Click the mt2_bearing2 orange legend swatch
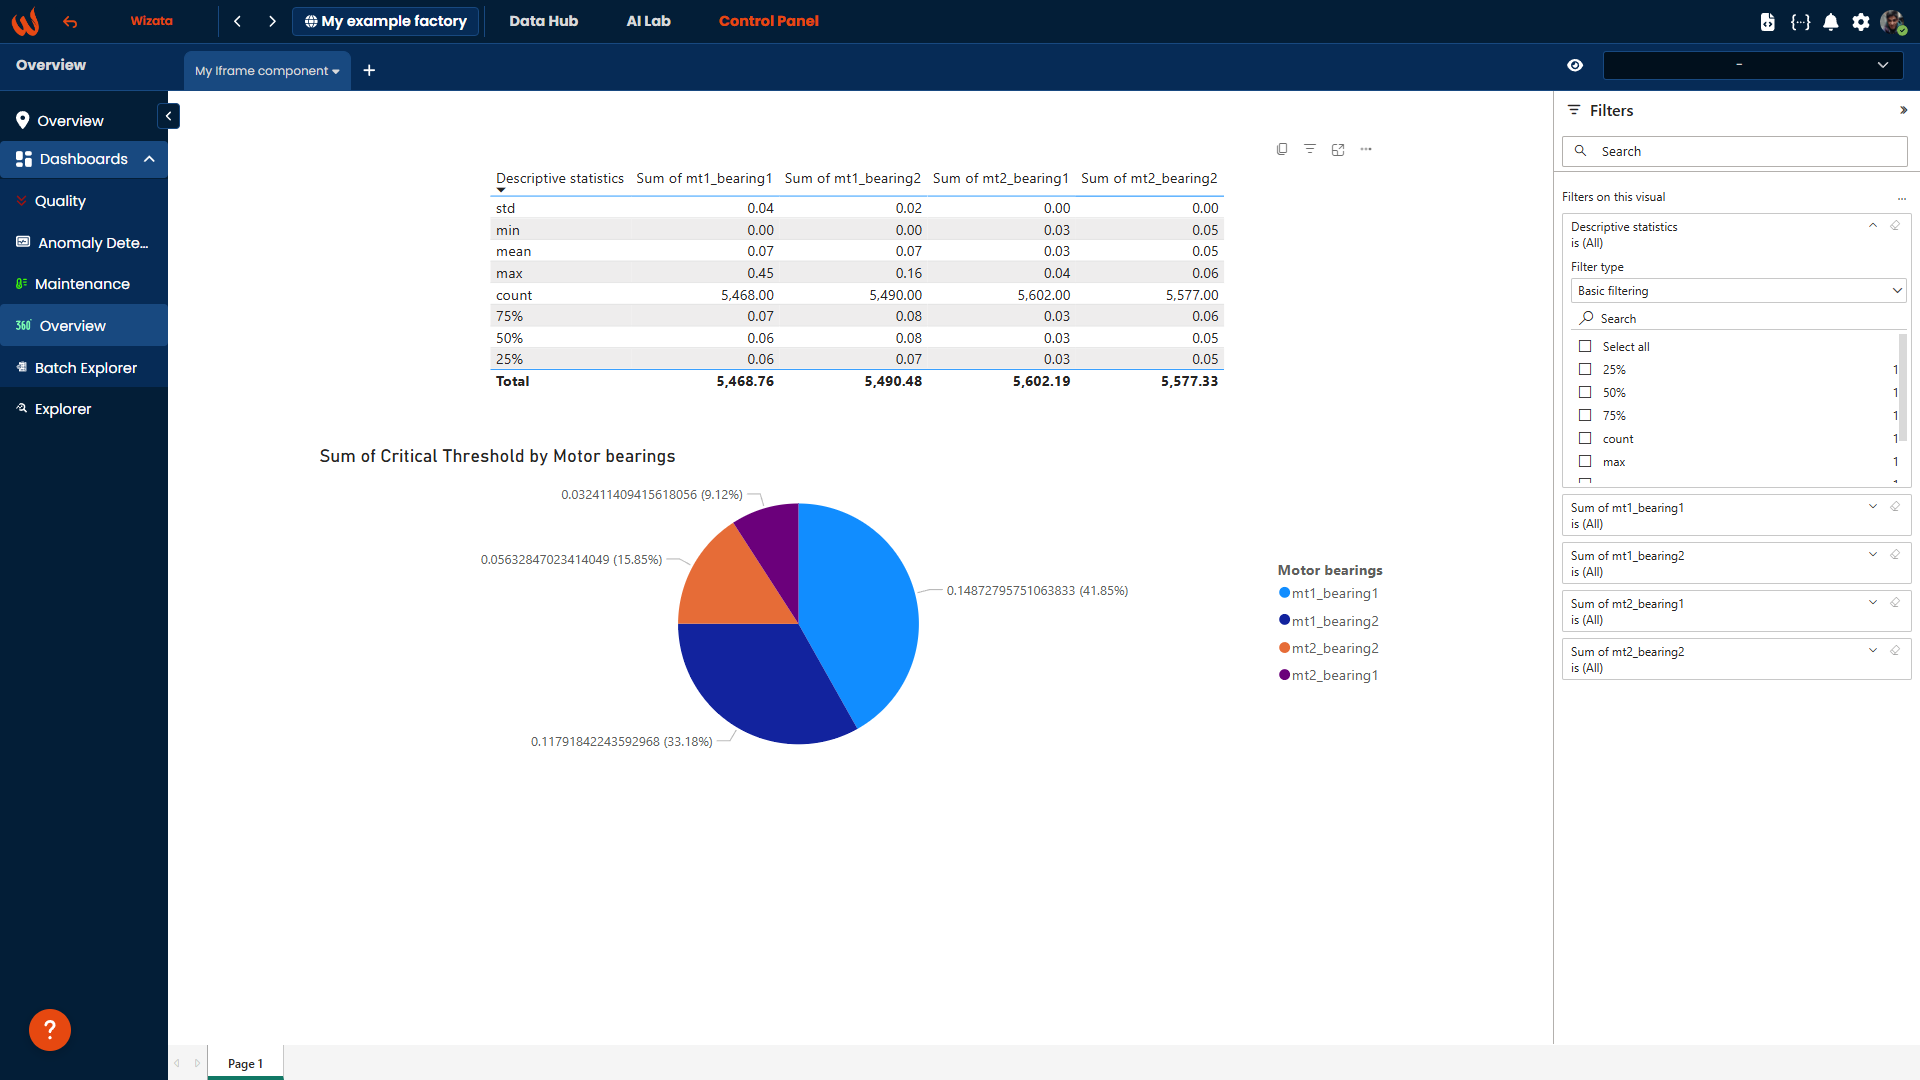Screen dimensions: 1920x1080 (x=1284, y=648)
